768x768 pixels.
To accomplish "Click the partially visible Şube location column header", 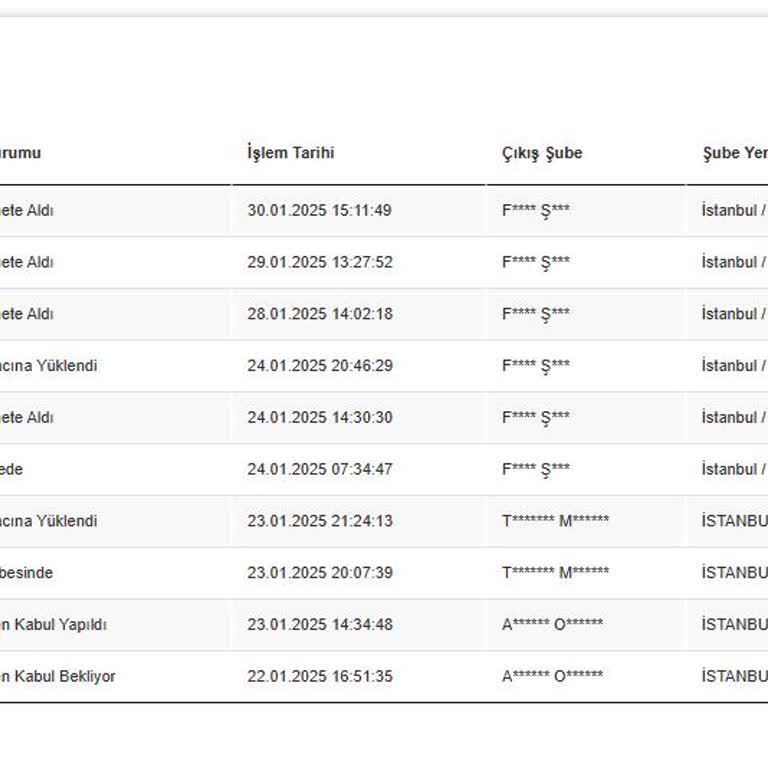I will click(734, 153).
